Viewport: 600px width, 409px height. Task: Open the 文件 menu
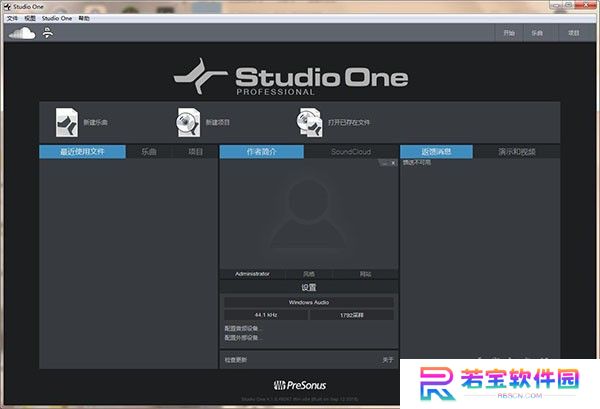(12, 18)
